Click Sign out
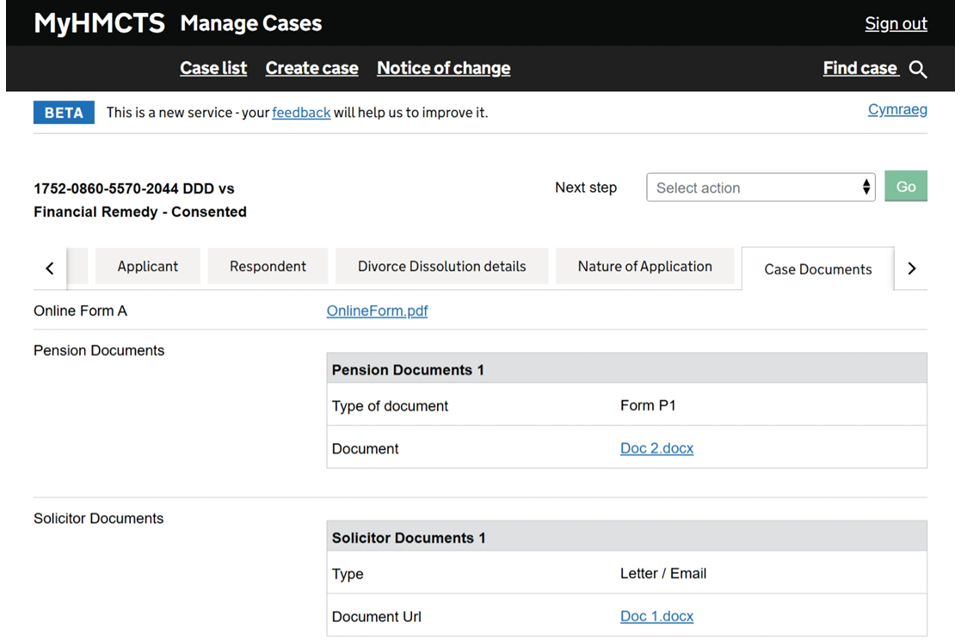 pyautogui.click(x=896, y=23)
